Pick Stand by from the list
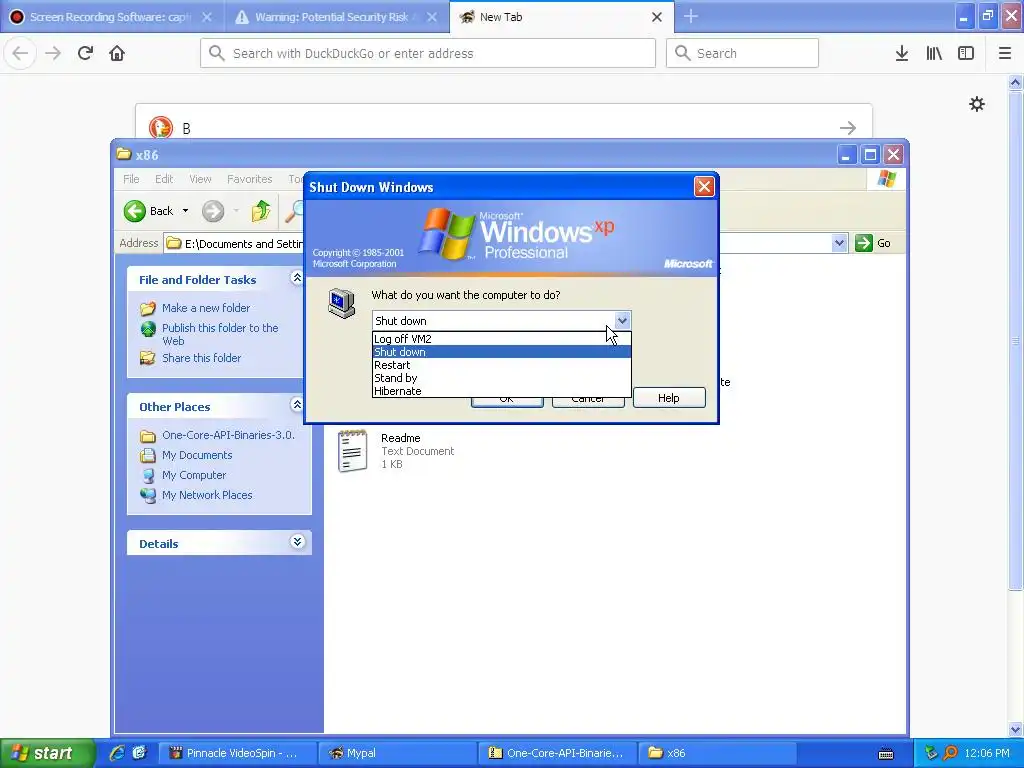 tap(501, 378)
